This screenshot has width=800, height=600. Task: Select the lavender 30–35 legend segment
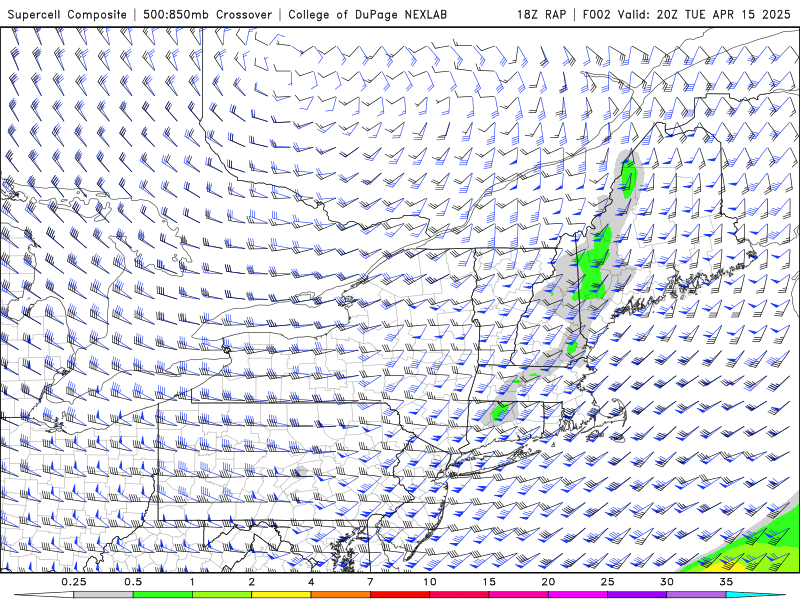coord(696,595)
